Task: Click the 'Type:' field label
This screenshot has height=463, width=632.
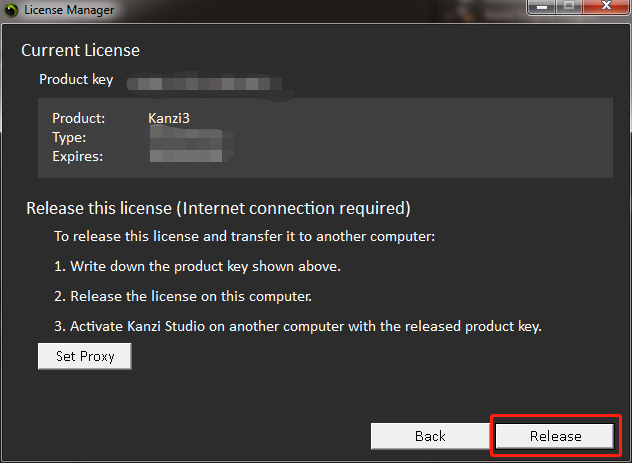Action: 69,137
